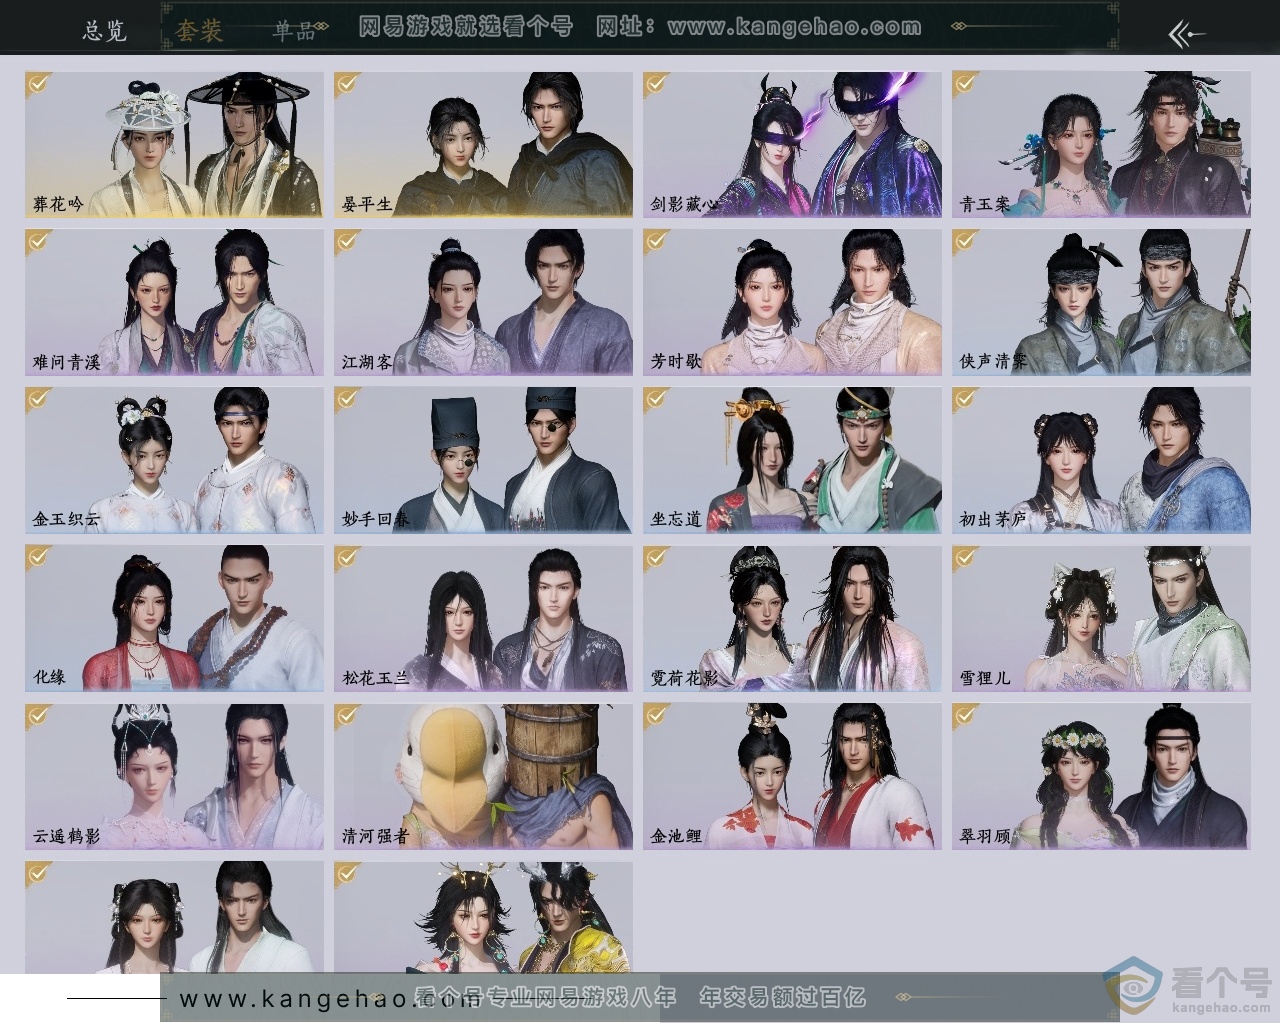Image resolution: width=1280 pixels, height=1023 pixels.
Task: Toggle the checkmark on 云遥鹤影 outfit
Action: (x=39, y=717)
